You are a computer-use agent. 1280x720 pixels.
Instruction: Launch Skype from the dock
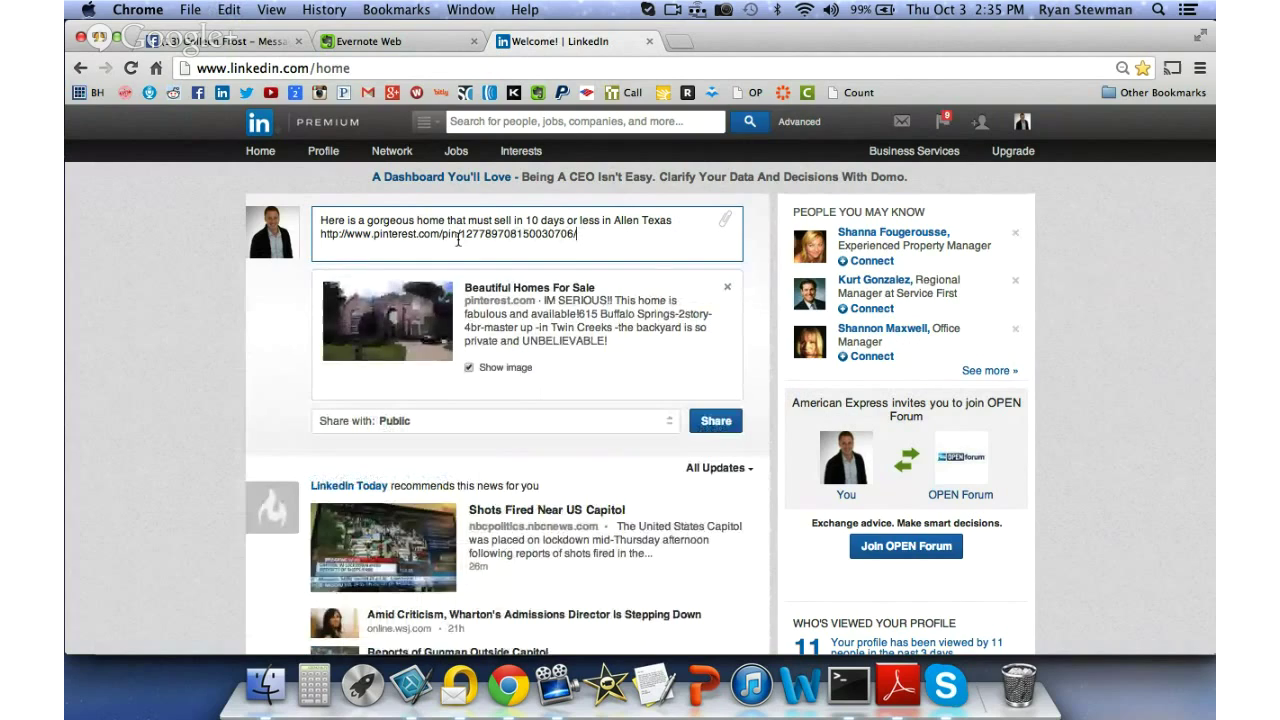[x=945, y=685]
